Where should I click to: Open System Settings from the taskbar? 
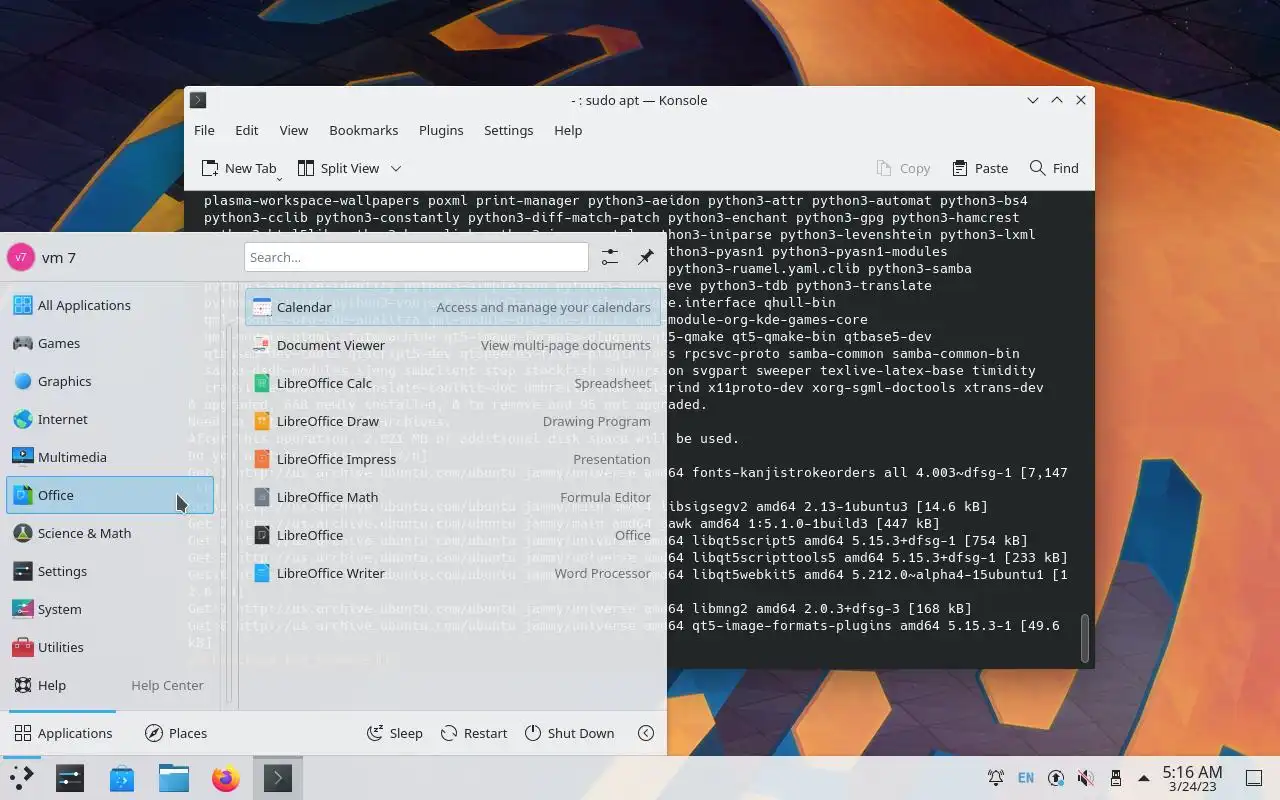(70, 778)
